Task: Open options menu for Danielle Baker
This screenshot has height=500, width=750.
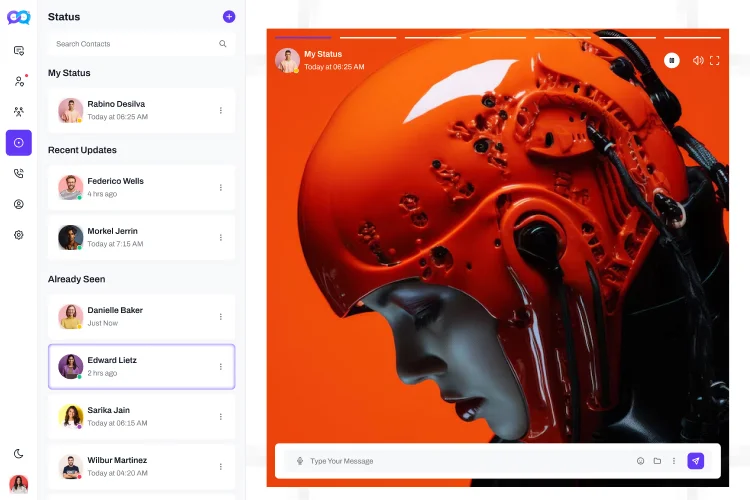Action: [221, 317]
